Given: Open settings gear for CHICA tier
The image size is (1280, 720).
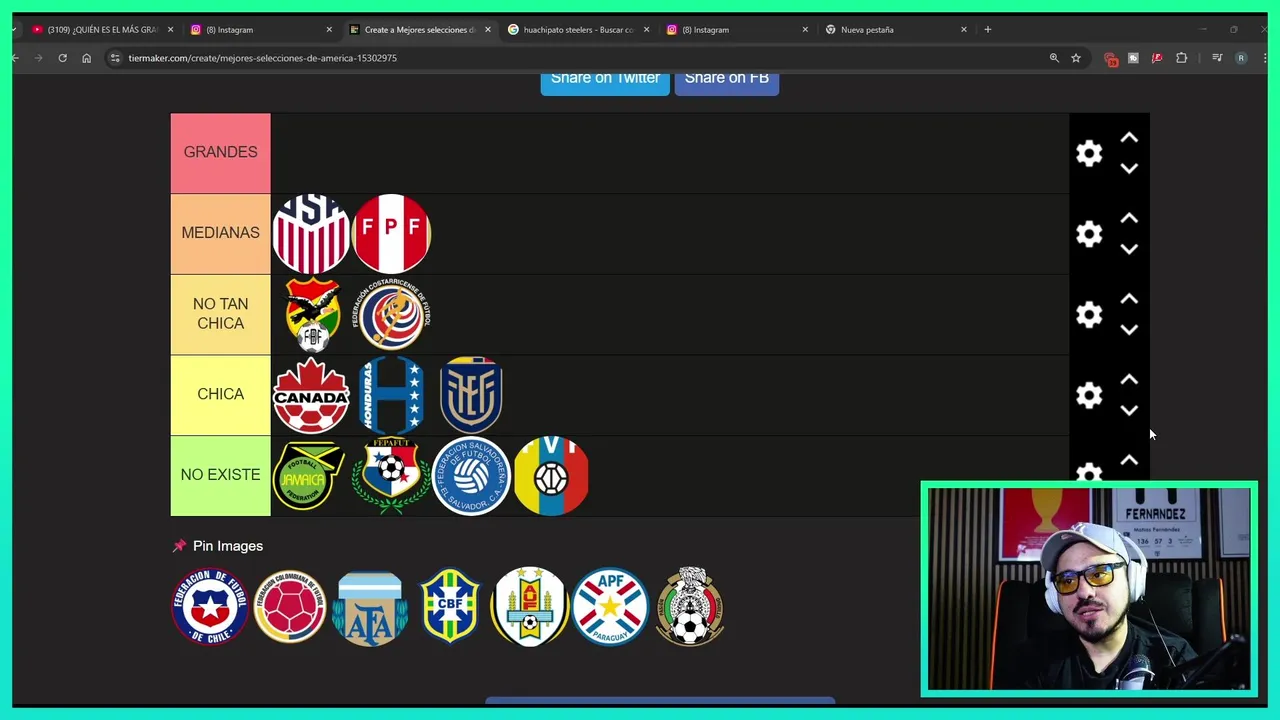Looking at the screenshot, I should coord(1089,395).
